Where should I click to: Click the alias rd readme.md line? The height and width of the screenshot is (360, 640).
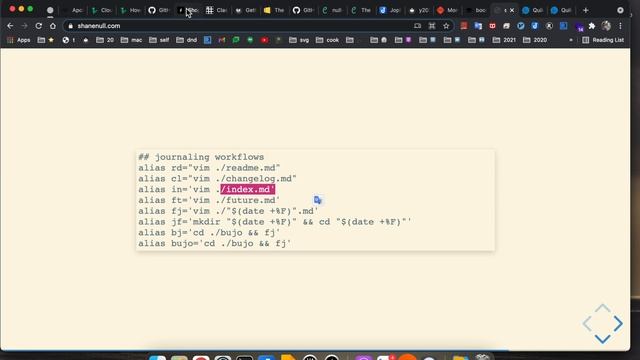pos(209,168)
